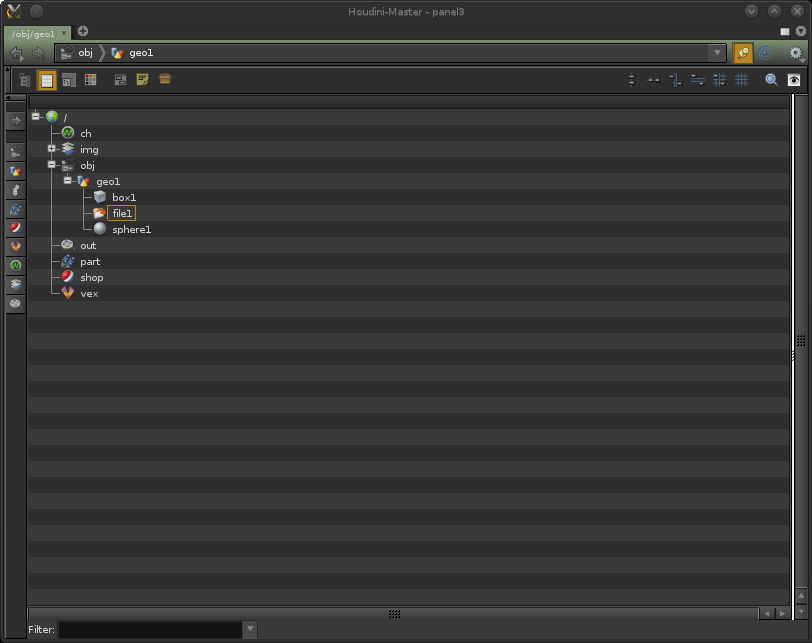Viewport: 812px width, 643px height.
Task: Add a sticky note
Action: click(142, 79)
